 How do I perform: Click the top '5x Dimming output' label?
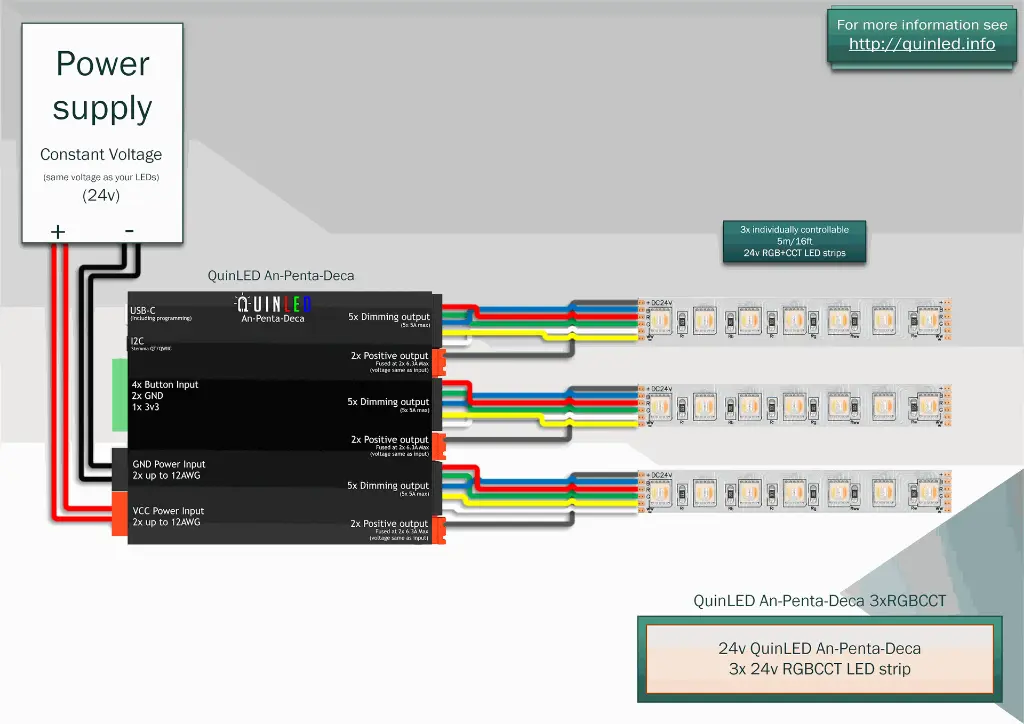click(x=389, y=317)
